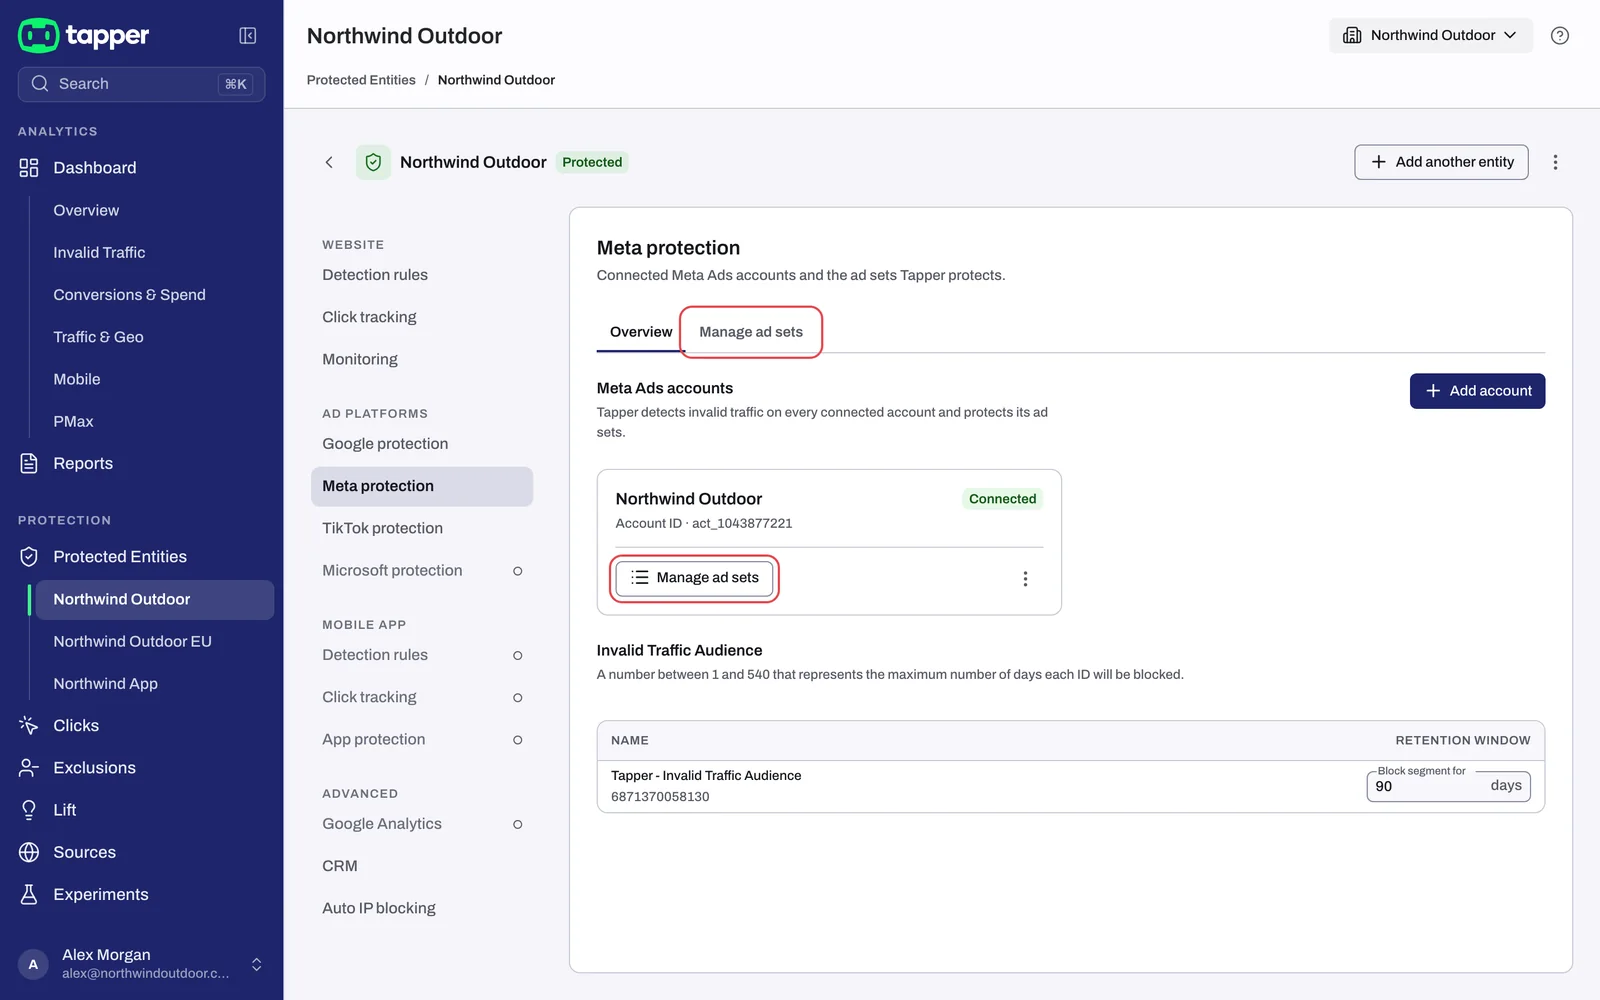The width and height of the screenshot is (1600, 1000).
Task: Collapse the sidebar panel icon
Action: click(x=248, y=36)
